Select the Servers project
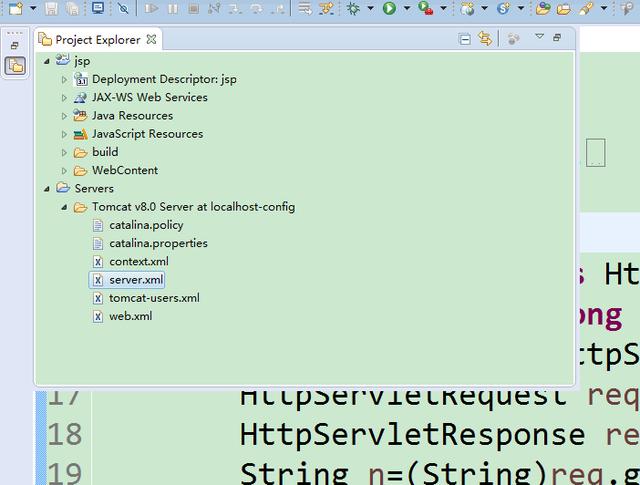 tap(94, 189)
